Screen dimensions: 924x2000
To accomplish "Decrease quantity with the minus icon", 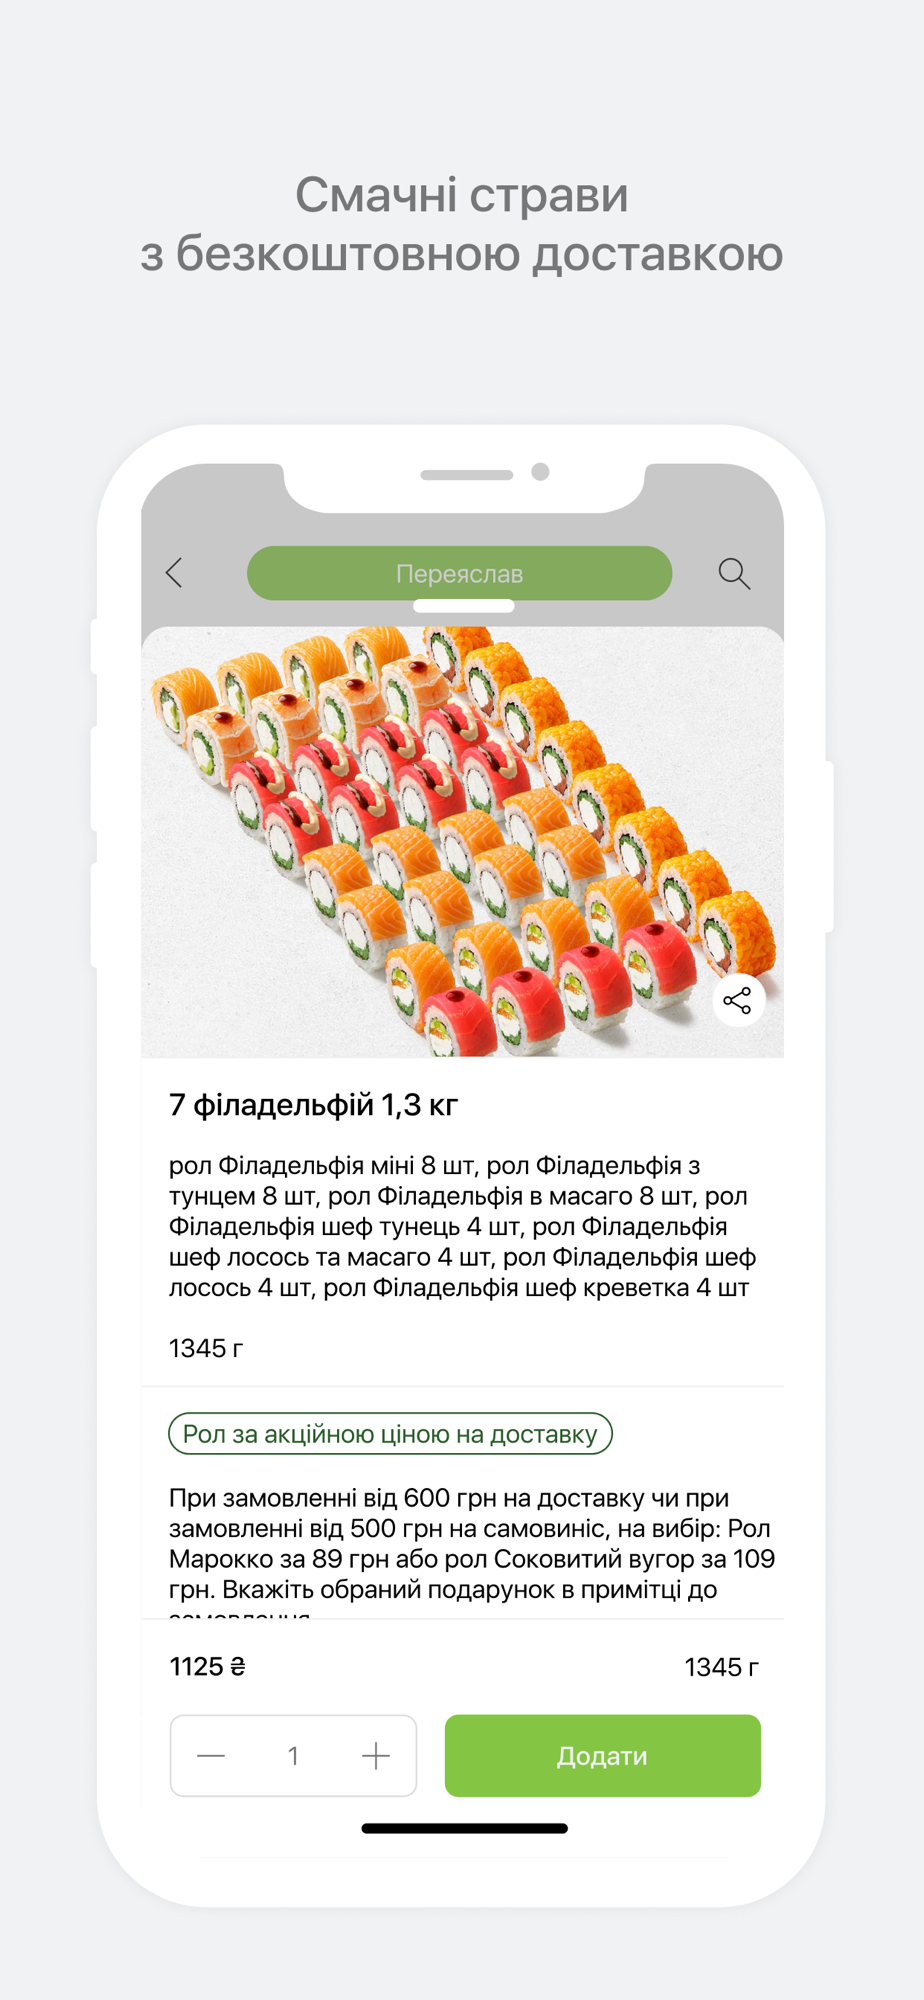I will (211, 1755).
